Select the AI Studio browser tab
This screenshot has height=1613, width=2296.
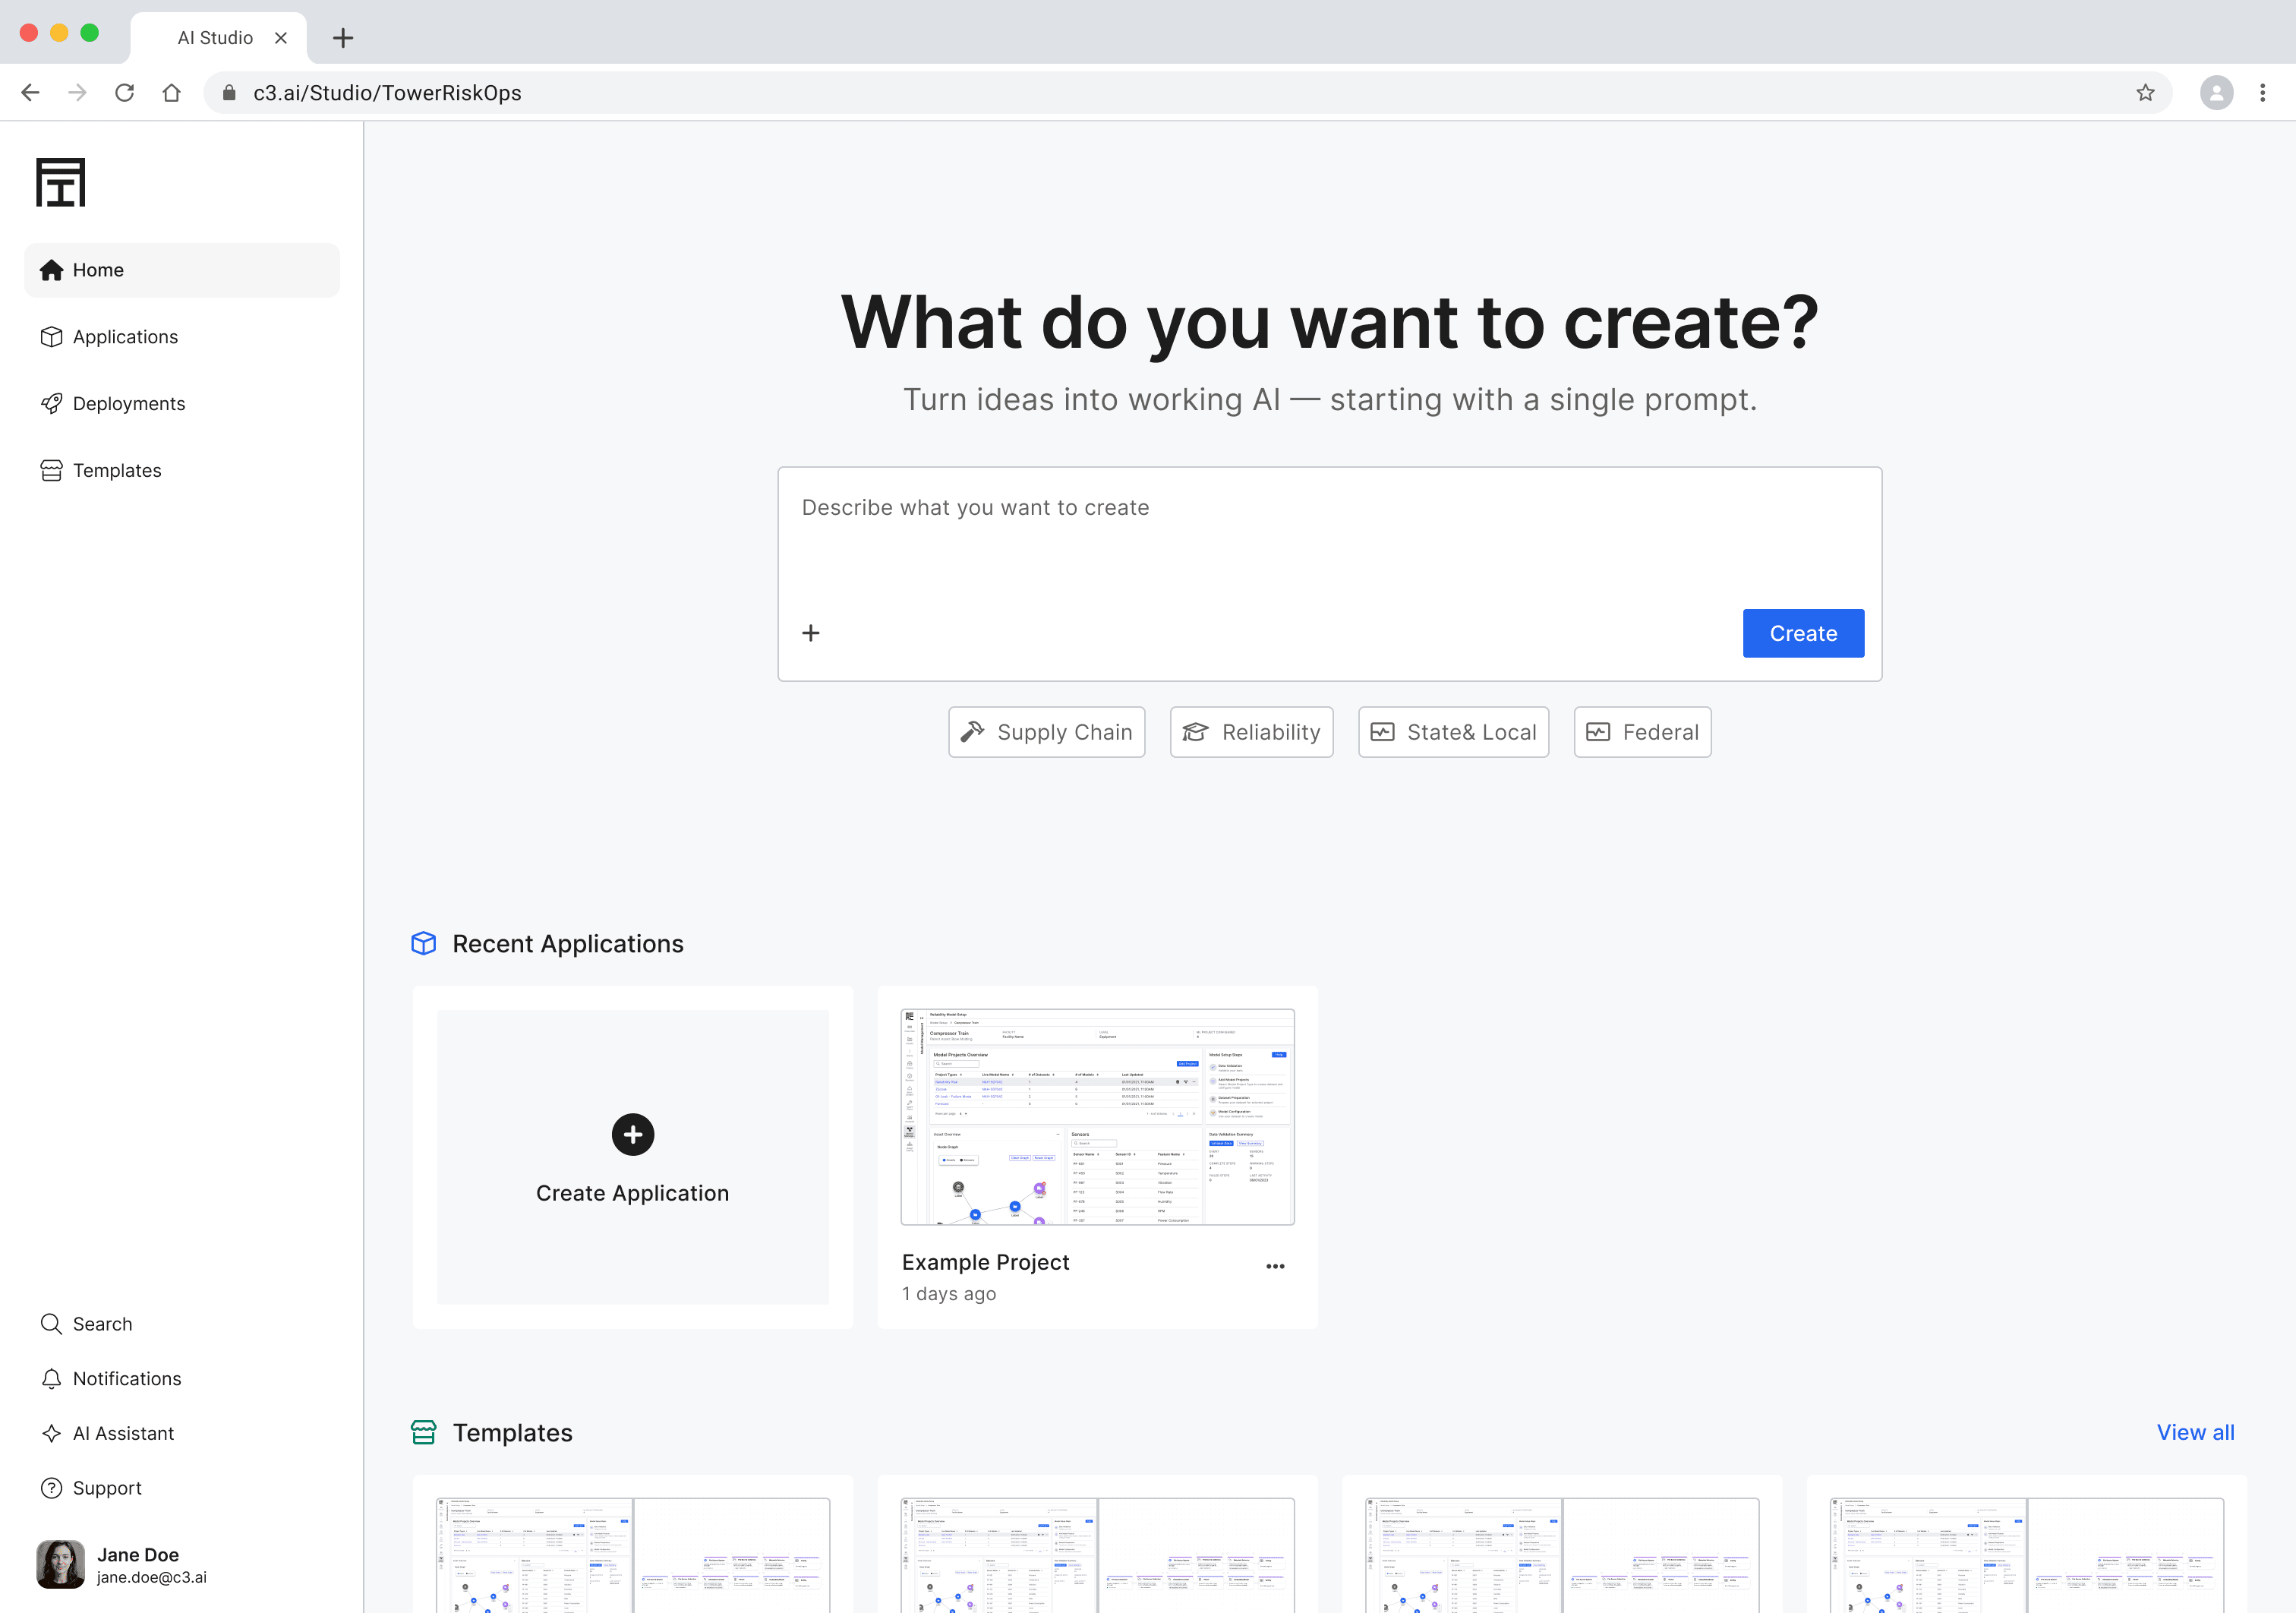point(214,37)
